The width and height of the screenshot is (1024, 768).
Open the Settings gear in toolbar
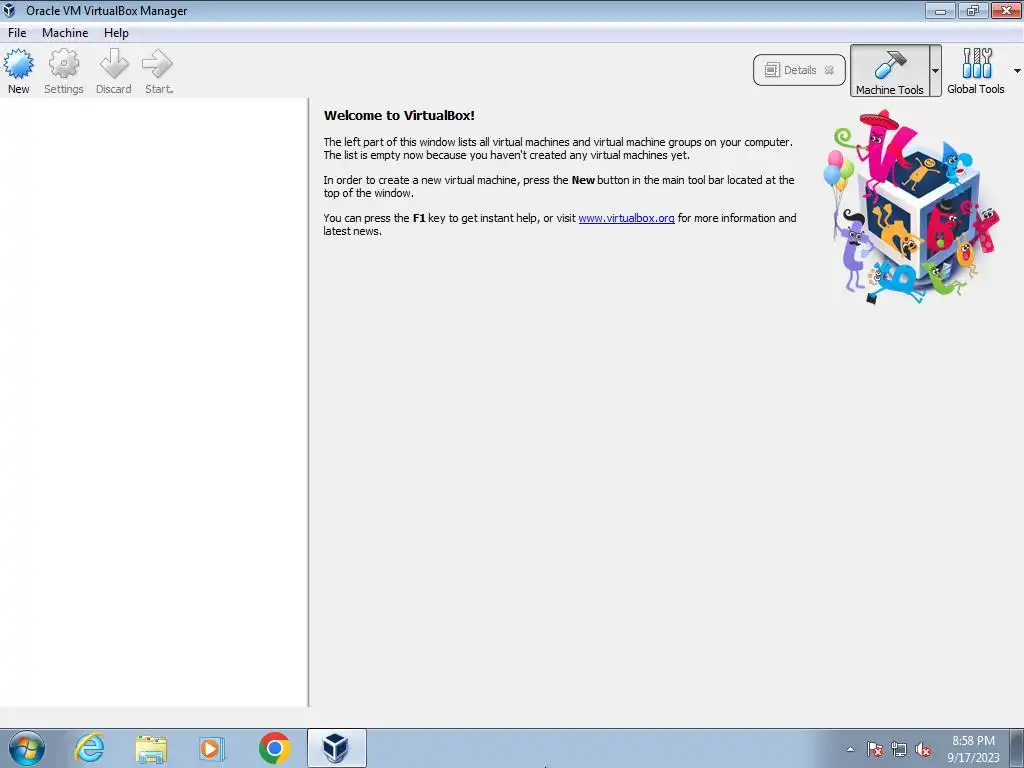tap(63, 71)
